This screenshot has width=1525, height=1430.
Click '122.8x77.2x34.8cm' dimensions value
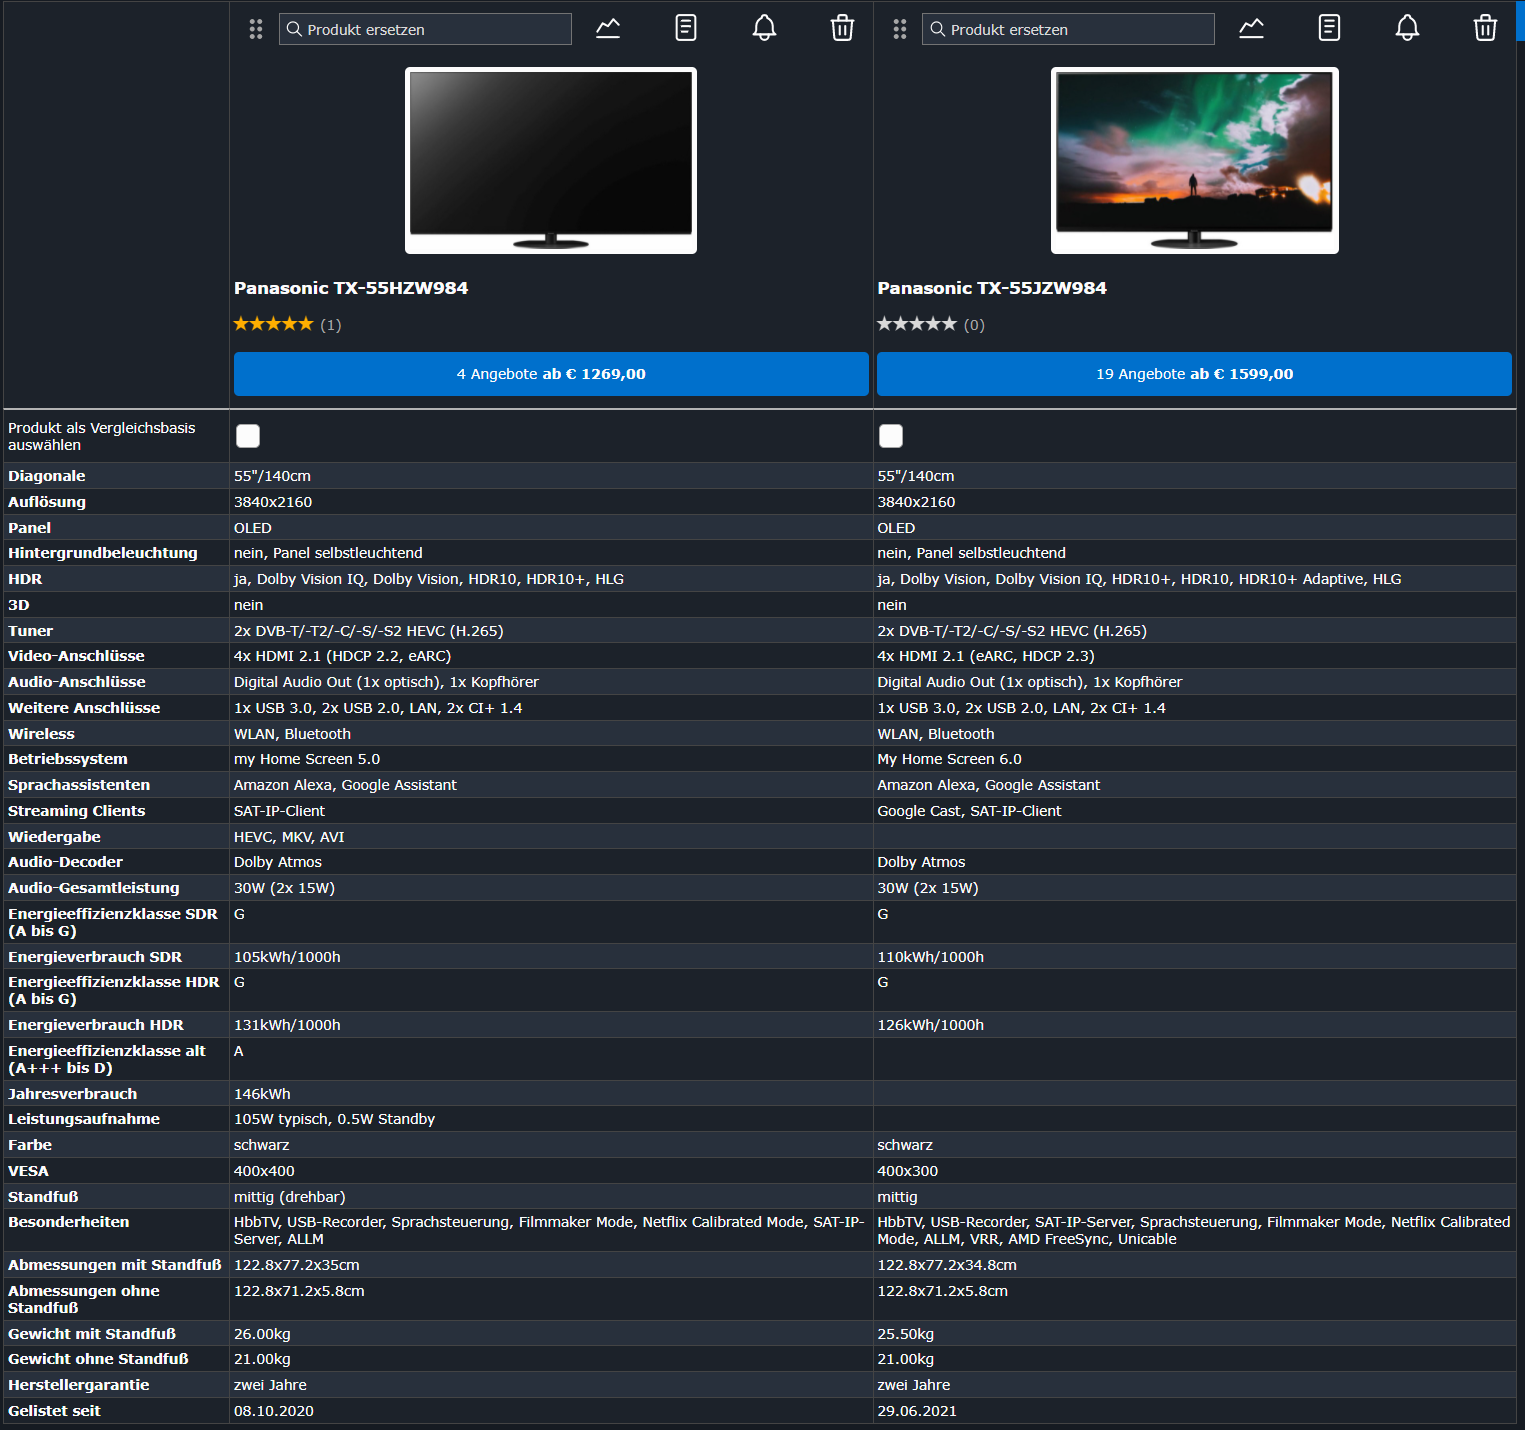pyautogui.click(x=947, y=1265)
